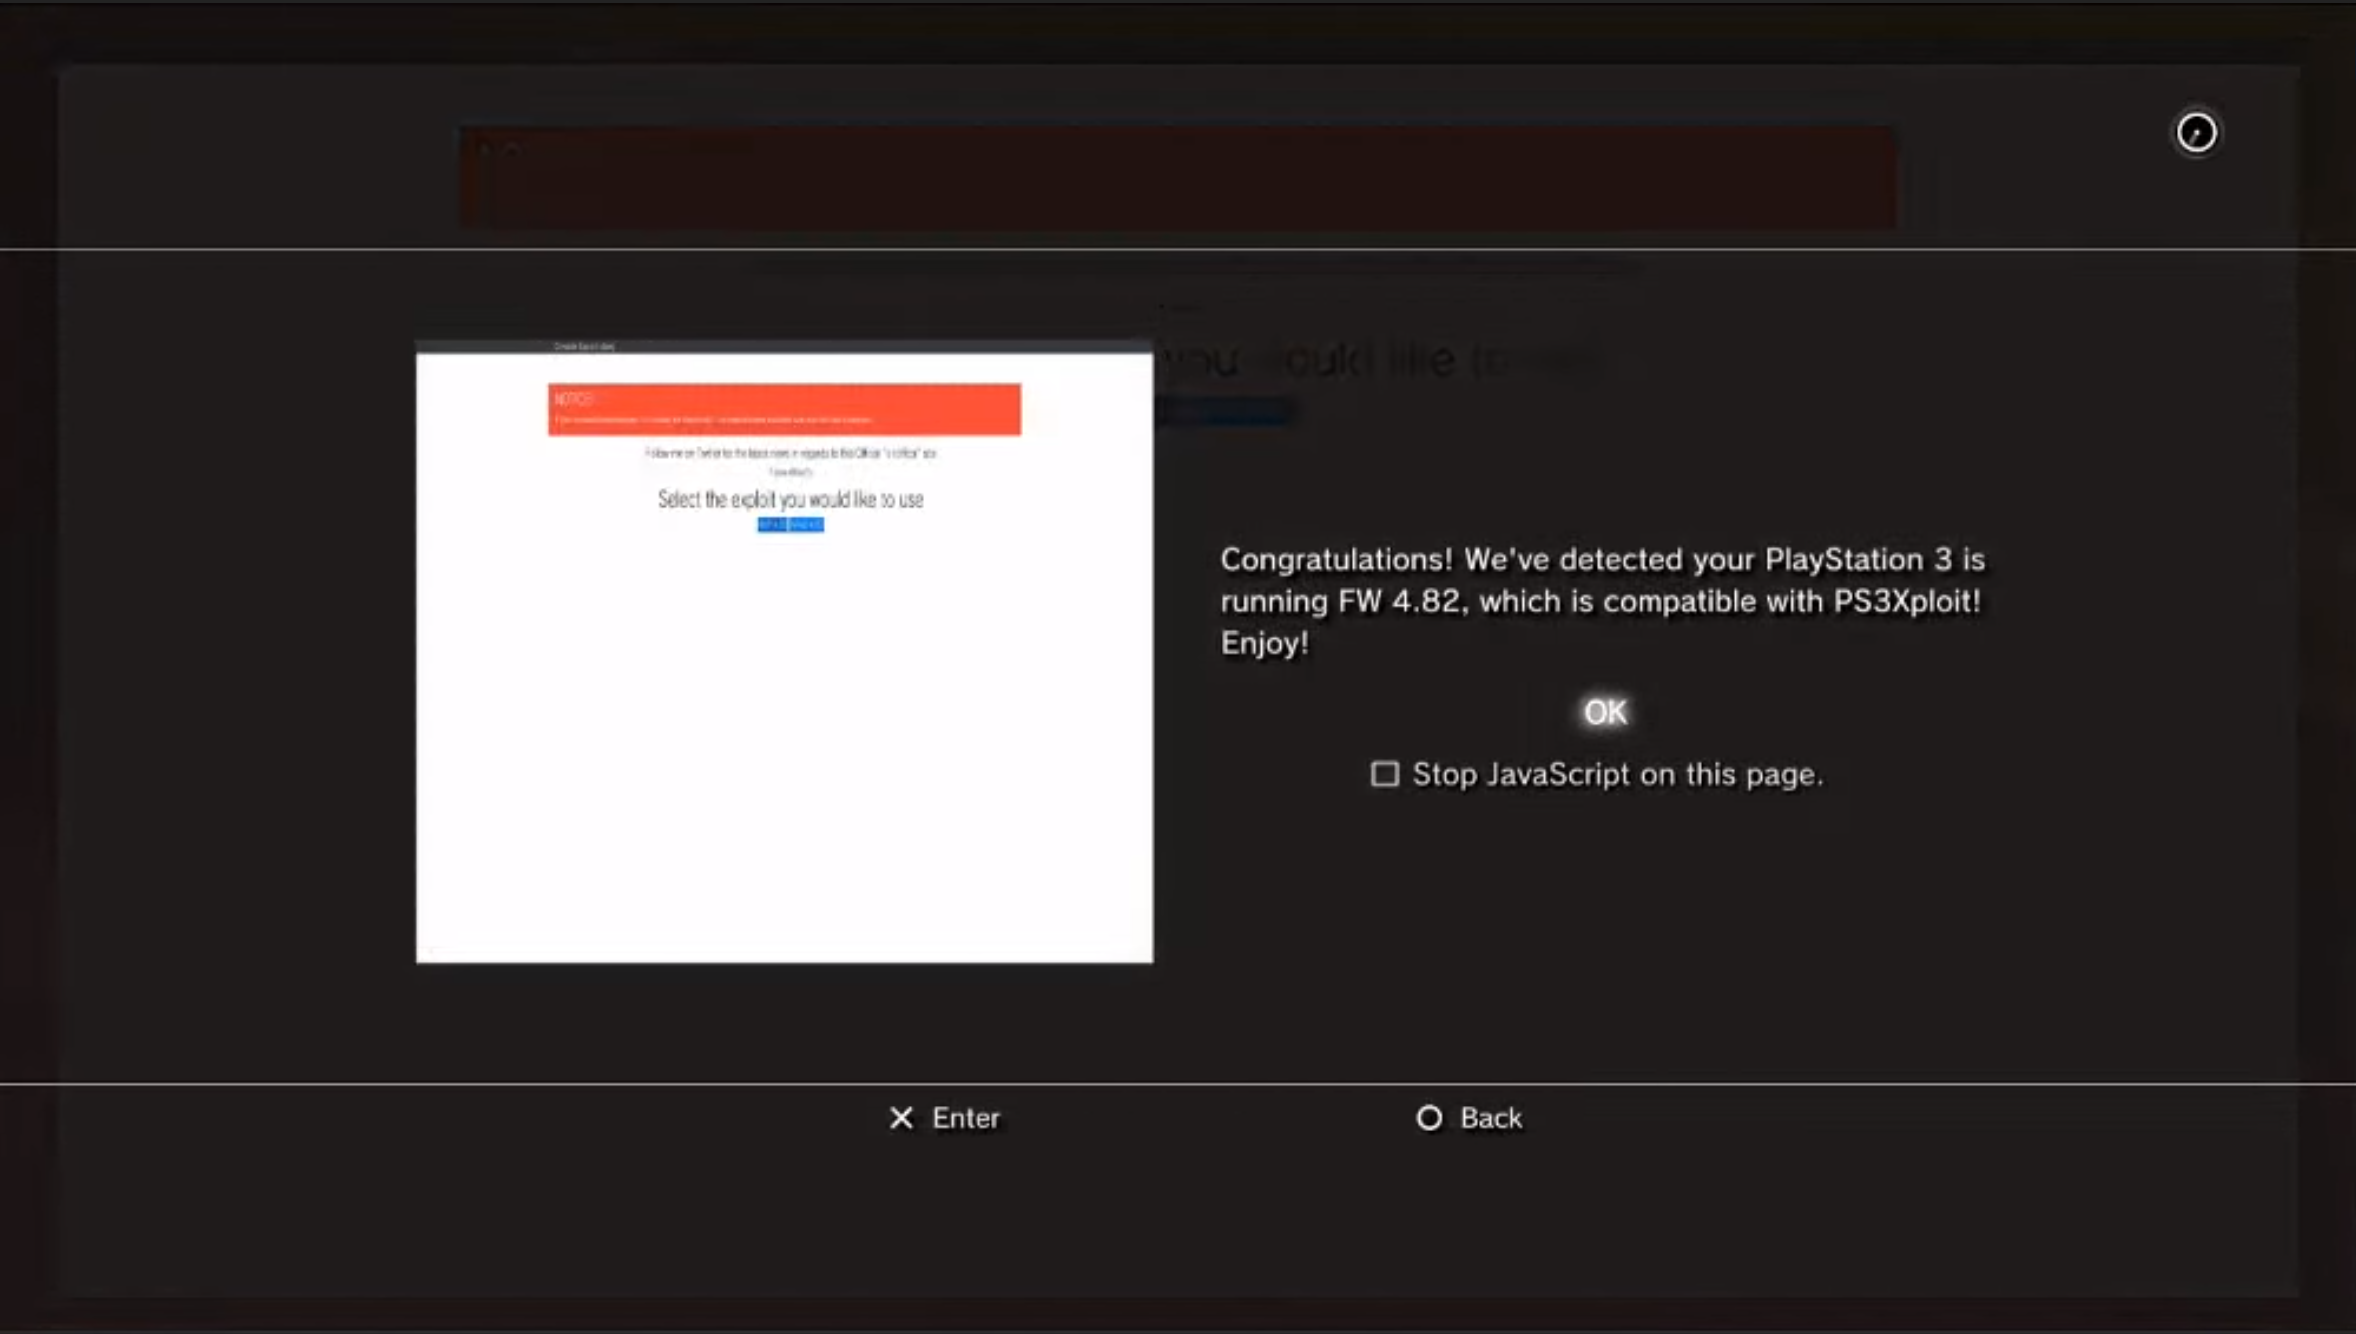The width and height of the screenshot is (2356, 1334).
Task: Click the small link below the Twitter line
Action: click(x=790, y=471)
